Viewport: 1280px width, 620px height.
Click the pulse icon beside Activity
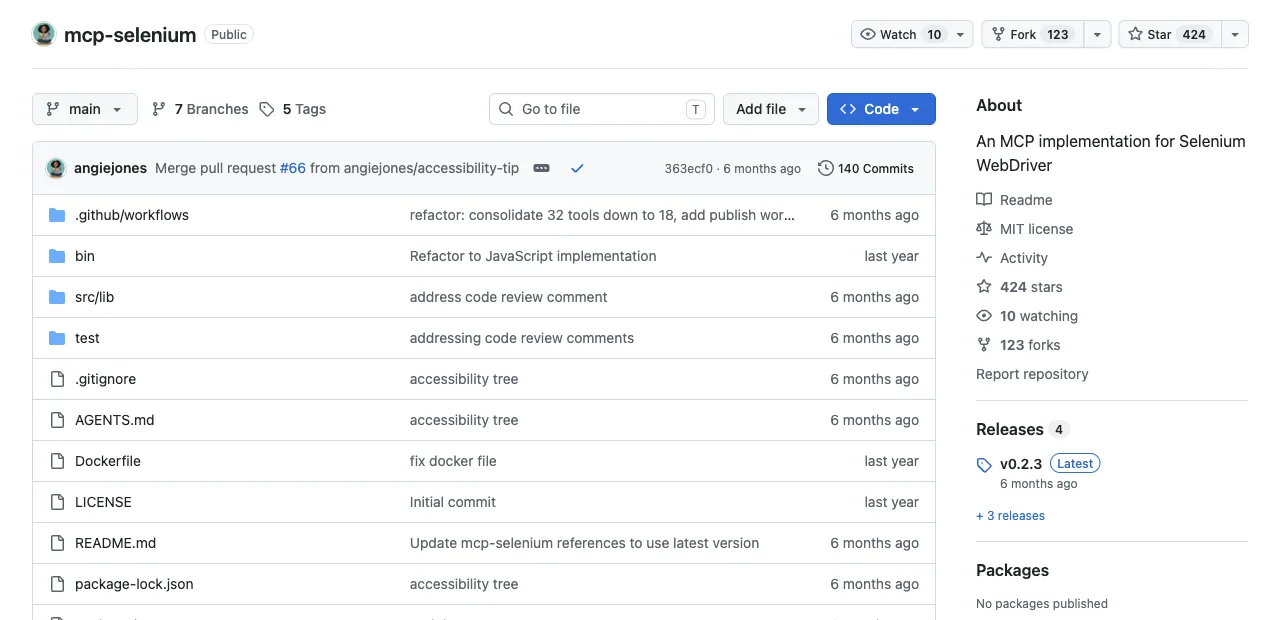point(984,258)
